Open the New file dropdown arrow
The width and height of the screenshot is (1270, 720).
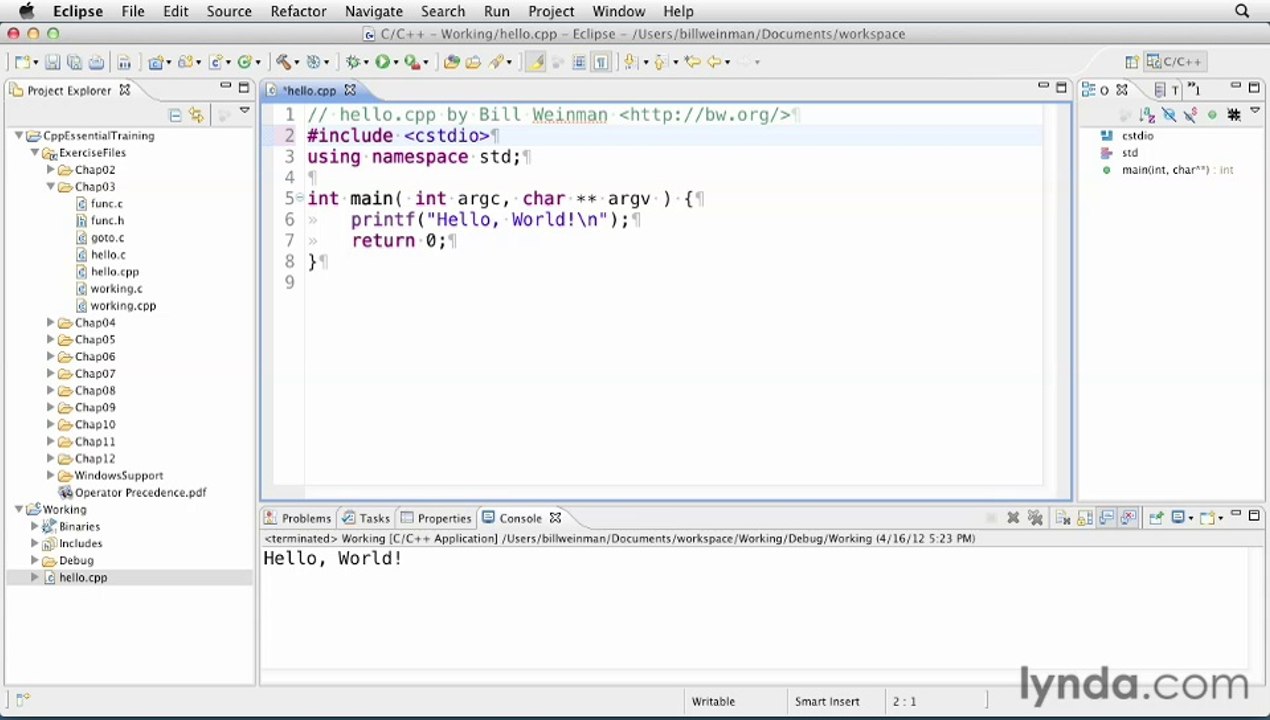tap(36, 63)
